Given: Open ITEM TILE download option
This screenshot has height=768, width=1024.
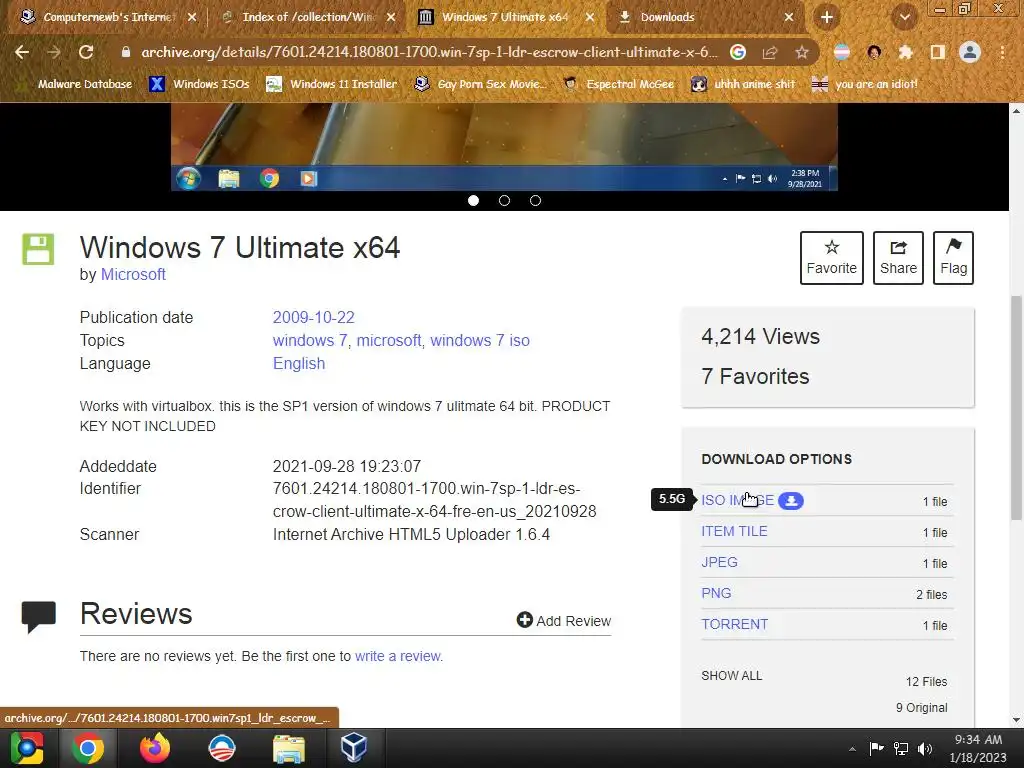Looking at the screenshot, I should pyautogui.click(x=734, y=532).
